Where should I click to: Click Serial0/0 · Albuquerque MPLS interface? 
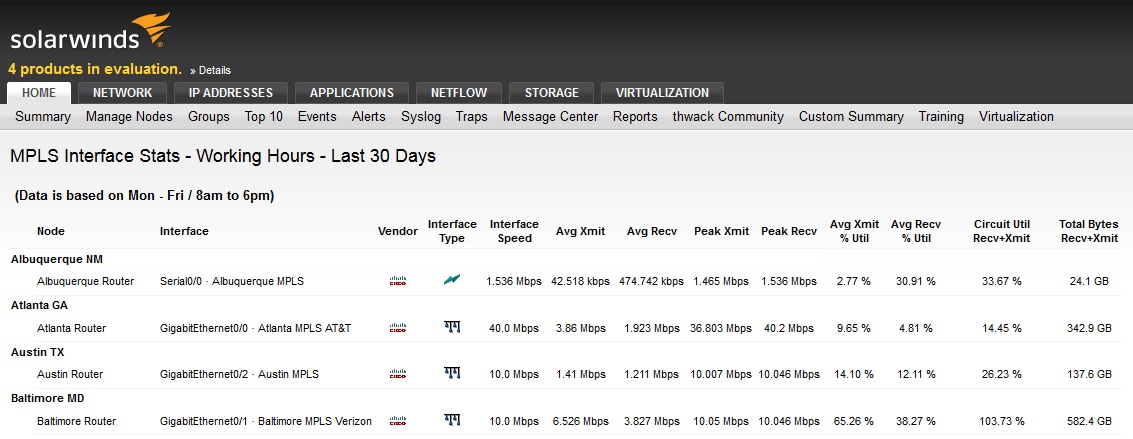point(232,282)
